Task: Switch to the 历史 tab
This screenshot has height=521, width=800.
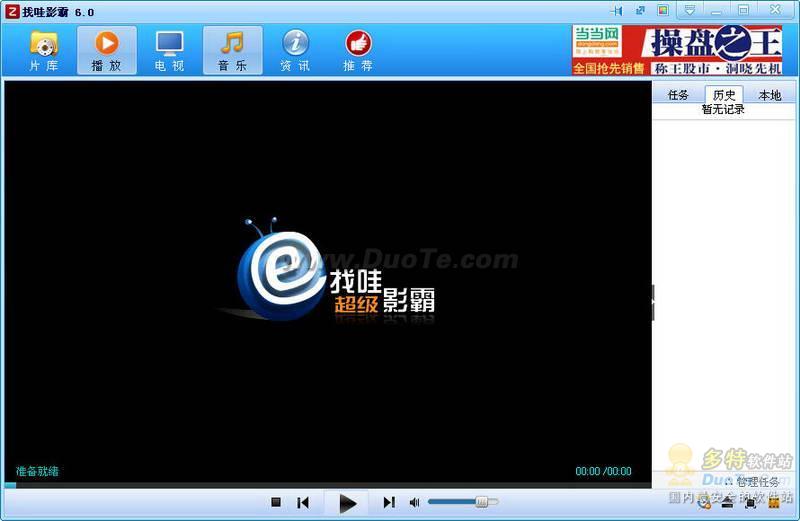Action: coord(724,95)
